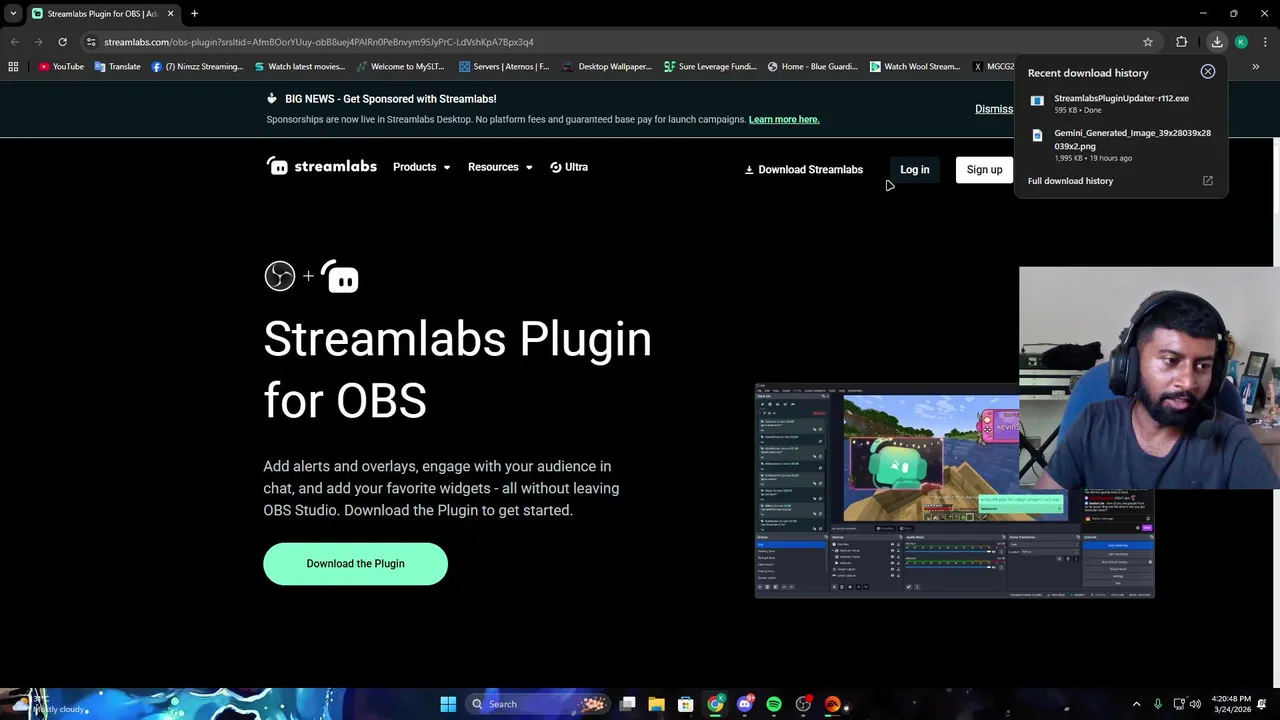Open the Nimzz Streaming Facebook bookmark
This screenshot has width=1280, height=720.
tap(197, 67)
